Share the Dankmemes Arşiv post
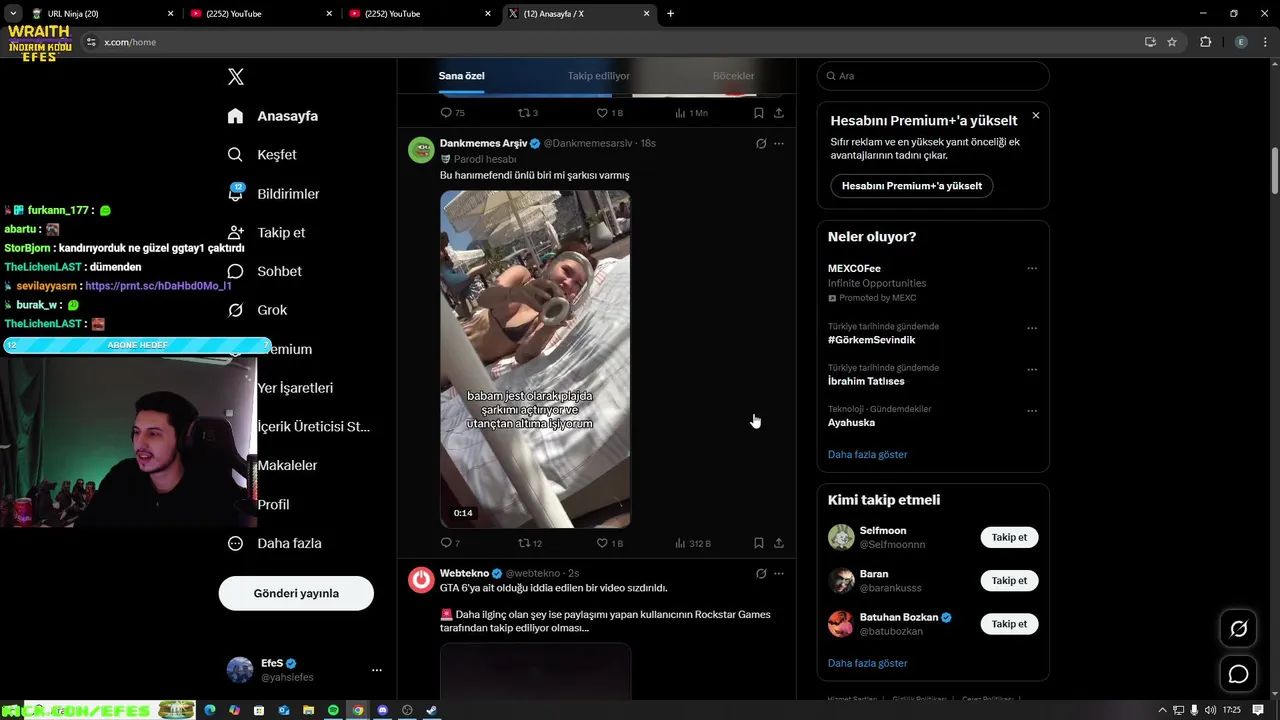The width and height of the screenshot is (1280, 720). coord(779,543)
